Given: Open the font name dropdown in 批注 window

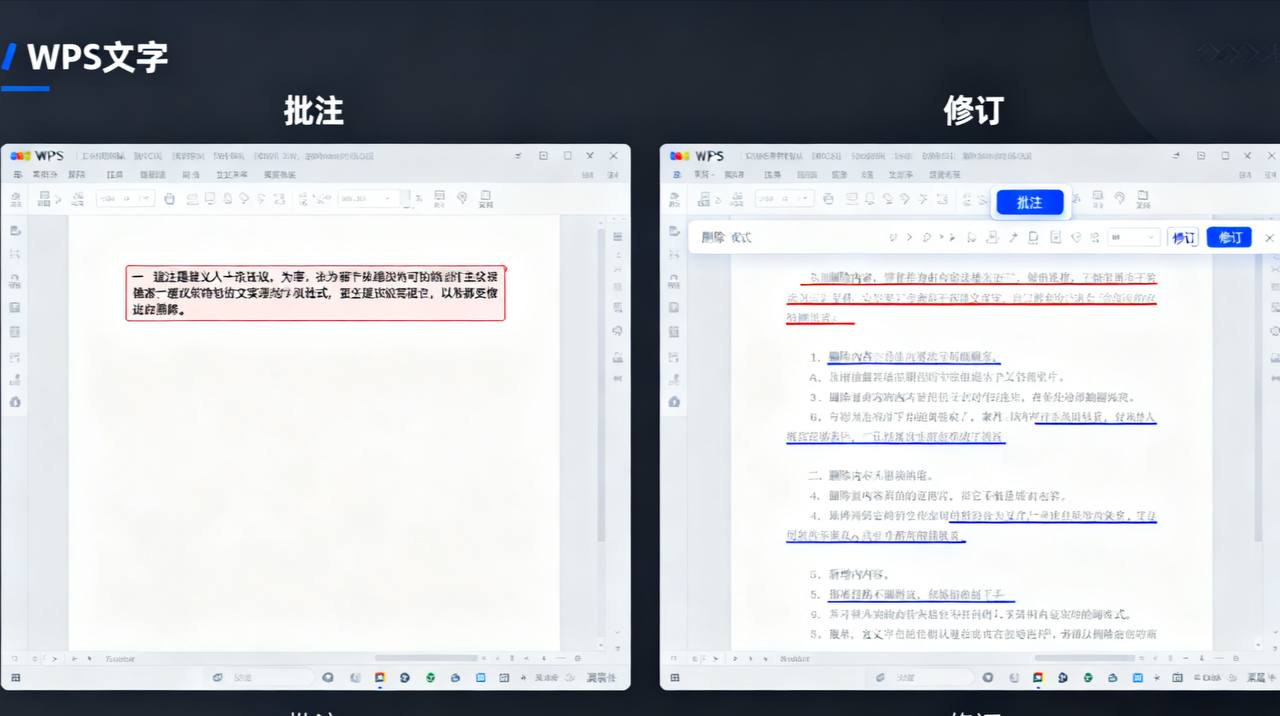Looking at the screenshot, I should point(124,199).
